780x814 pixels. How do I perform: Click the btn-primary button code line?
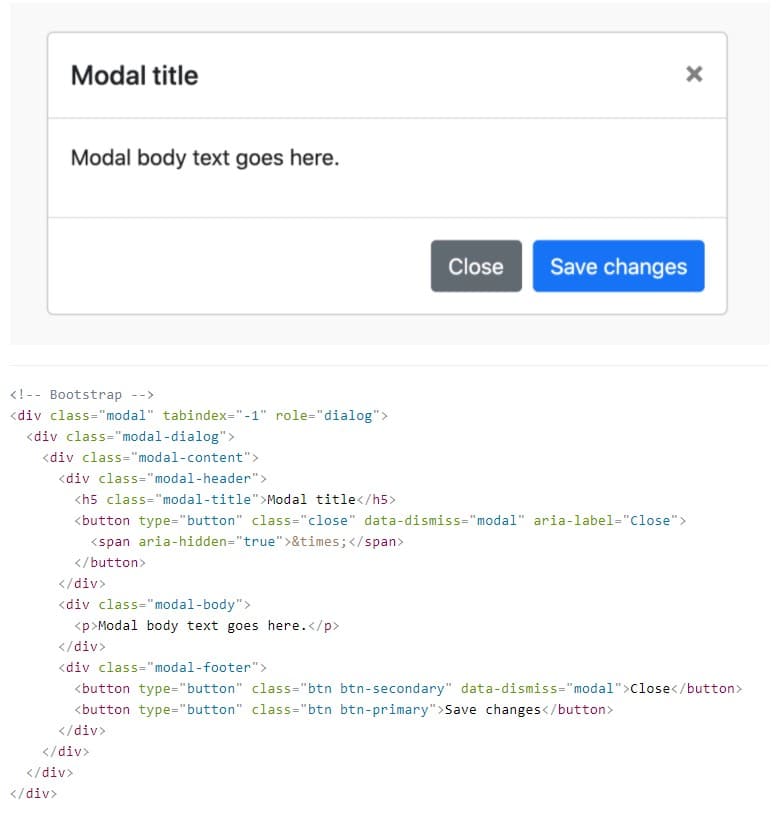[344, 709]
